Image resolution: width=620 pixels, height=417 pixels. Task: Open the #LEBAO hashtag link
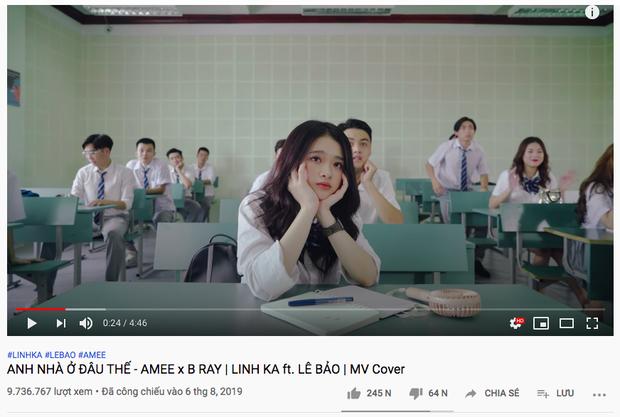[60, 355]
